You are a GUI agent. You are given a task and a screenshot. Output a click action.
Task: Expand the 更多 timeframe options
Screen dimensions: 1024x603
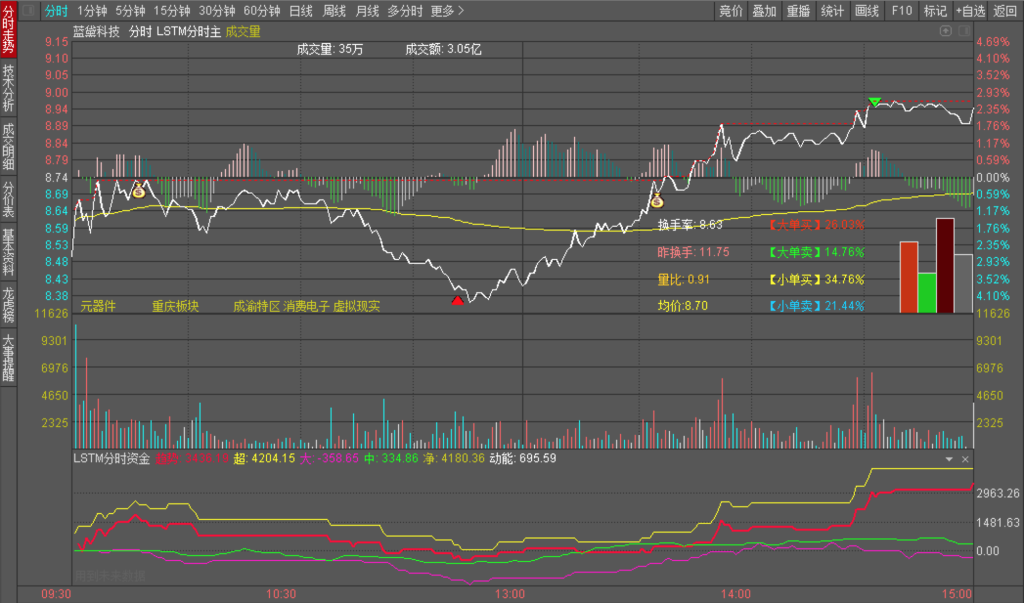pos(447,11)
